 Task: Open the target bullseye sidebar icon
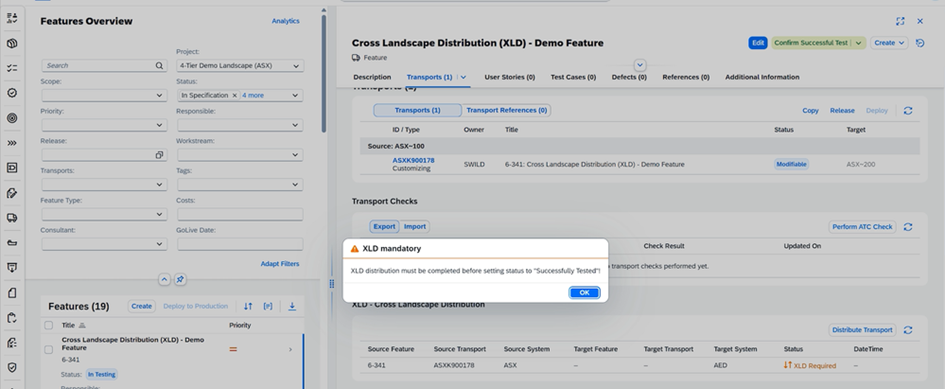click(12, 118)
